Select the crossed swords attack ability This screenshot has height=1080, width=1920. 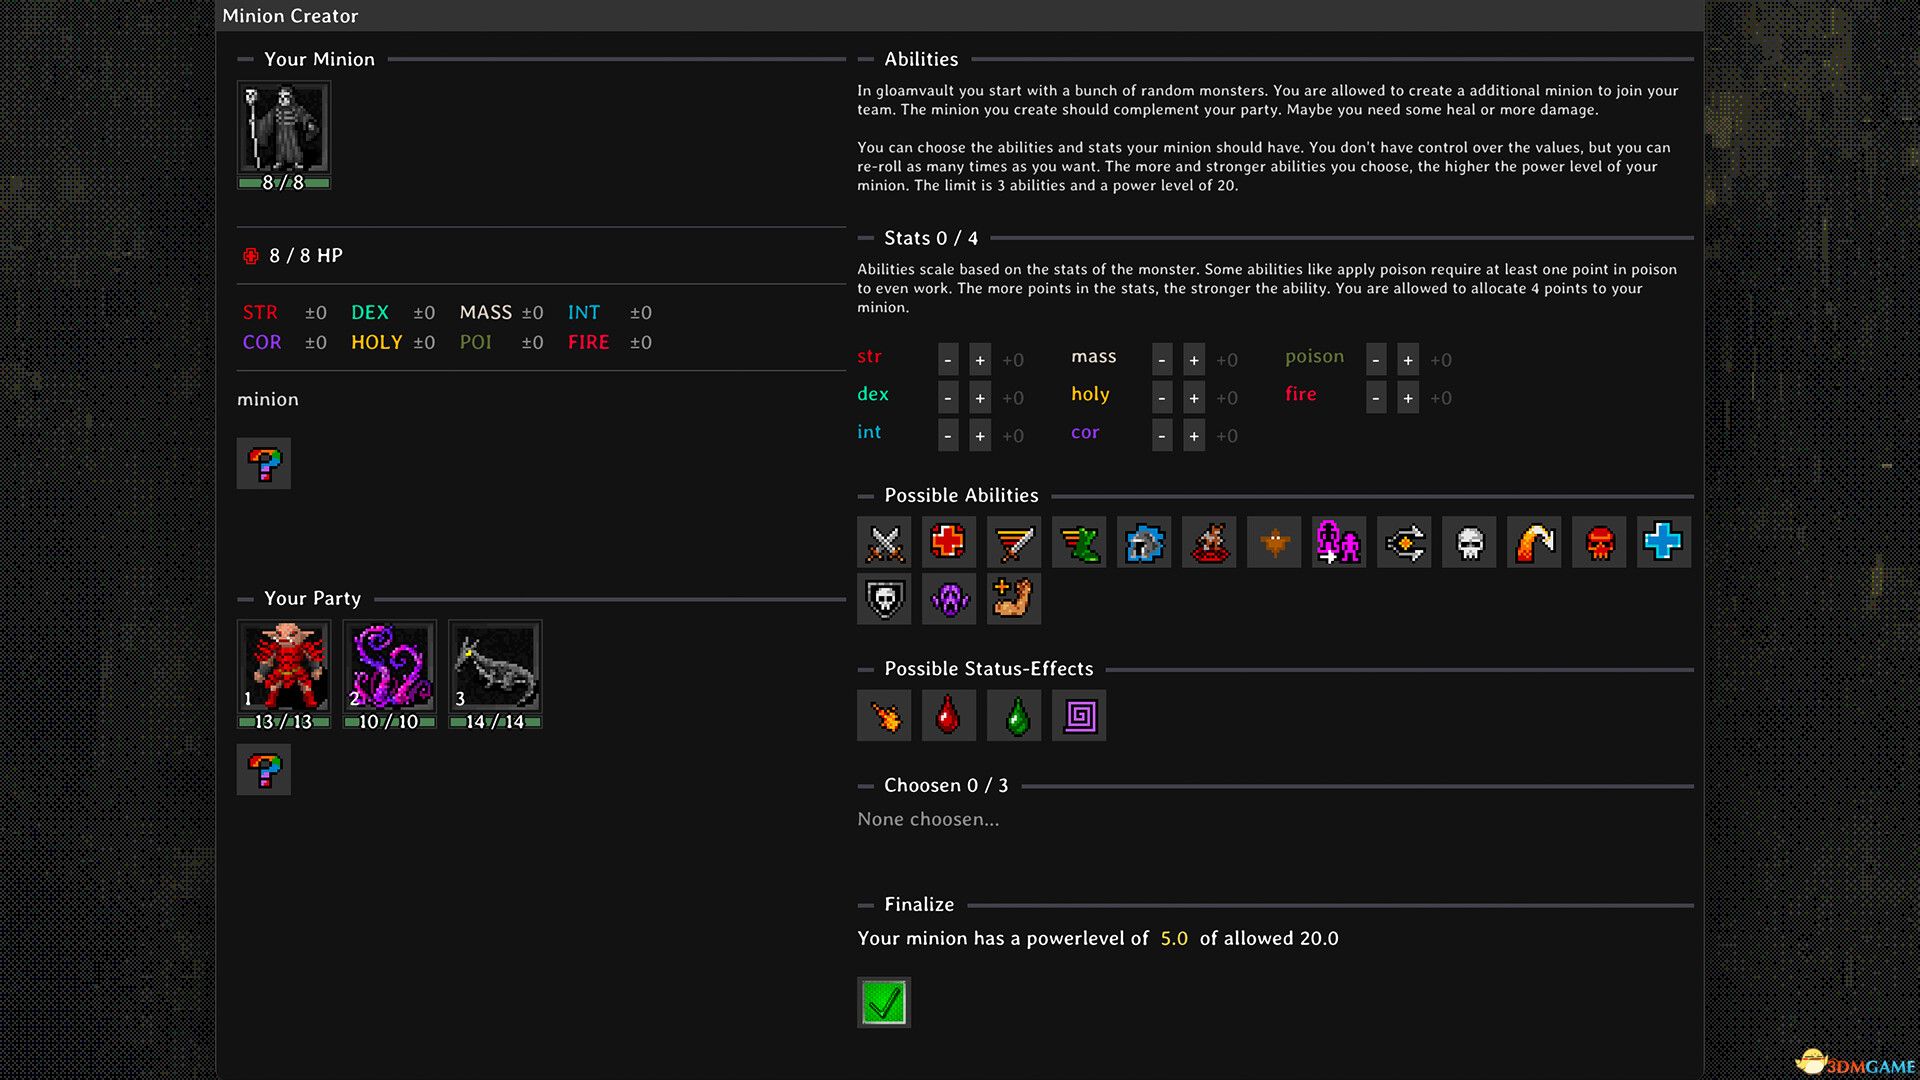tap(884, 543)
